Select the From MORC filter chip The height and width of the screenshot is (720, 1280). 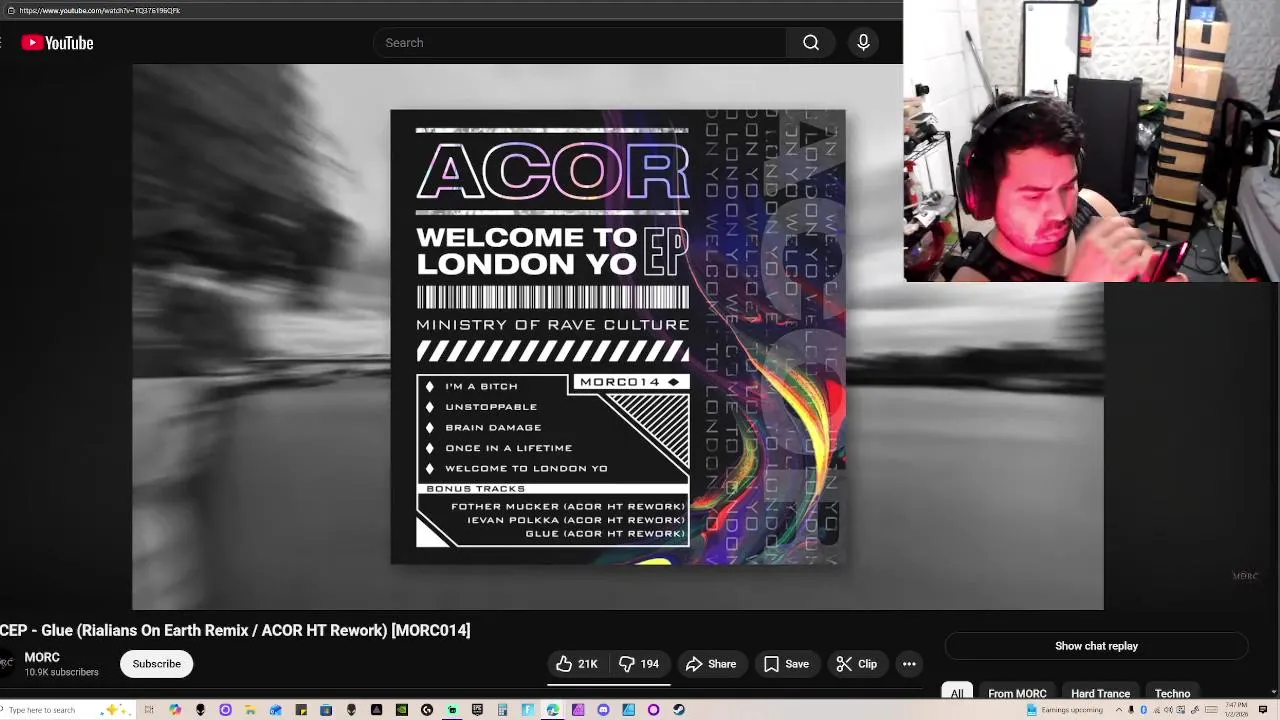1017,693
